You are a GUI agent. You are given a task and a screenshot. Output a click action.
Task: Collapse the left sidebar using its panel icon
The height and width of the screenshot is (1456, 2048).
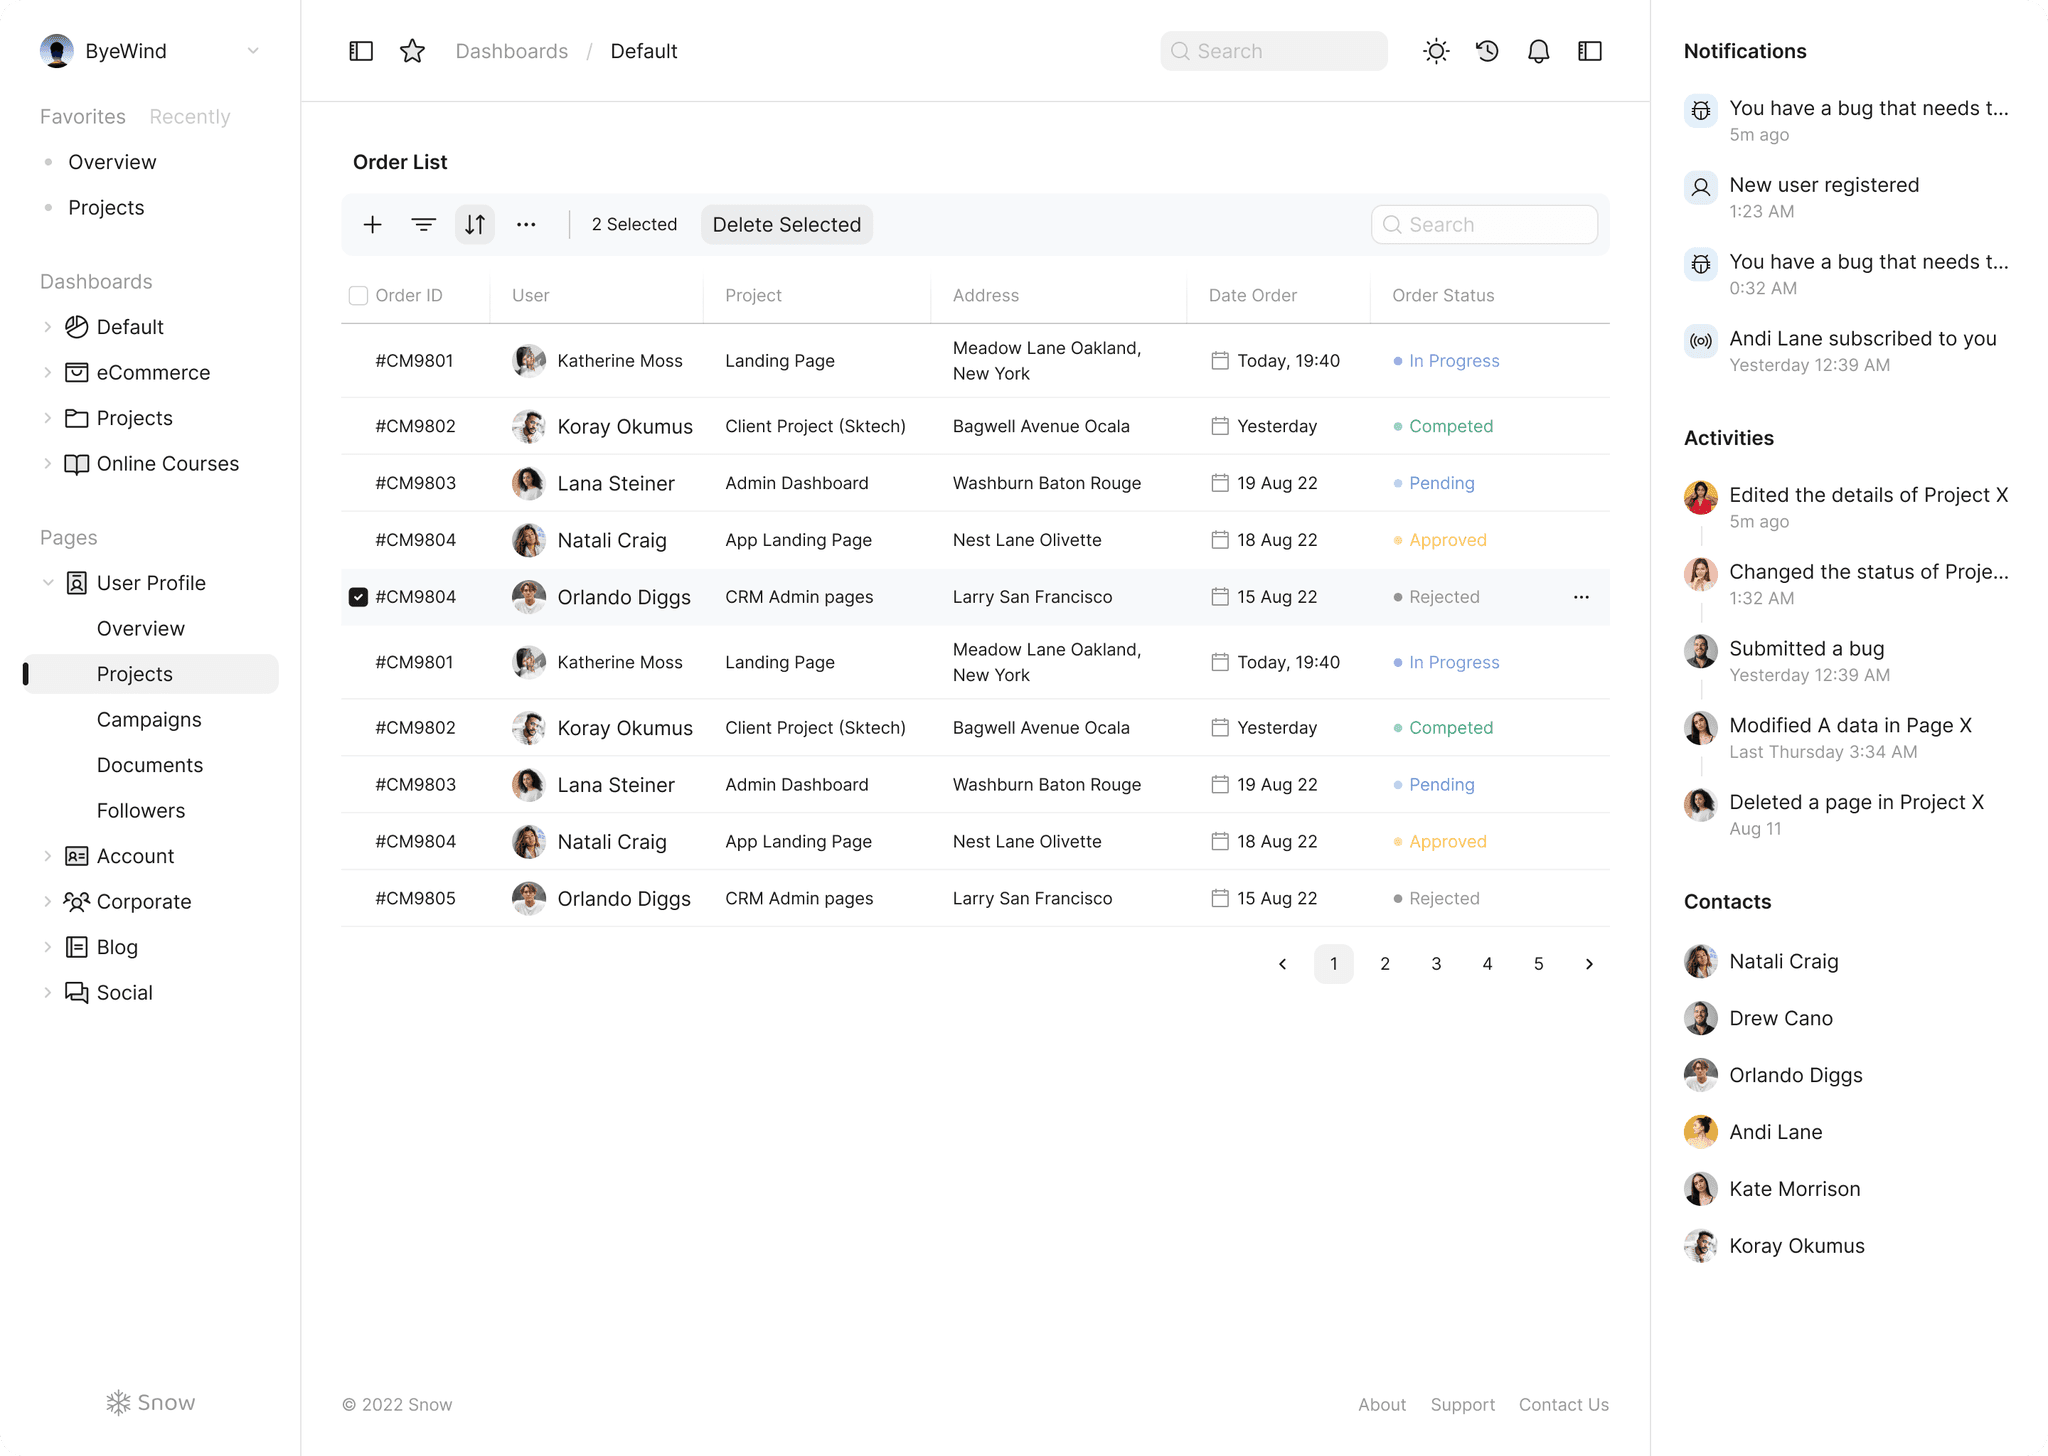[x=361, y=50]
